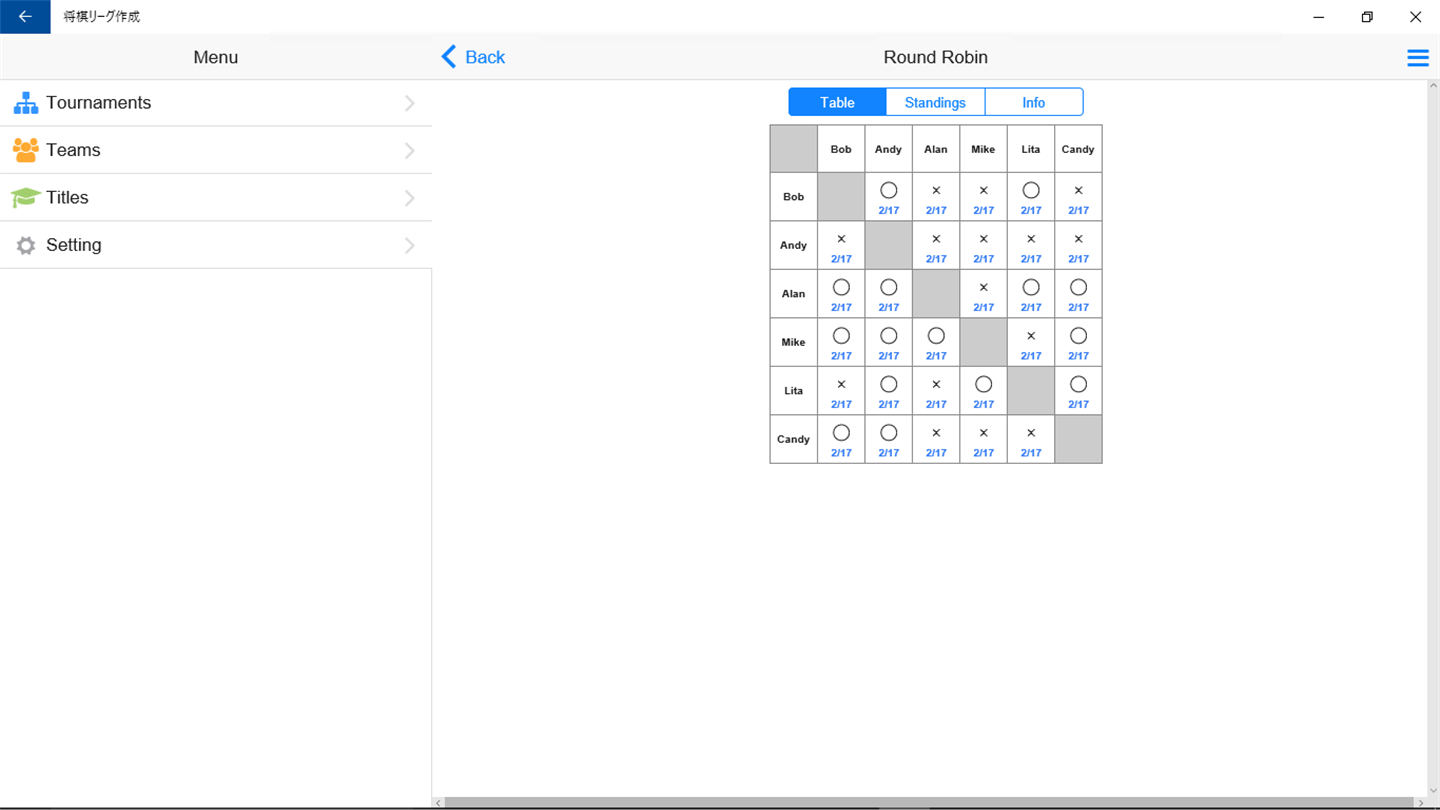
Task: Switch to the Info tab
Action: 1034,102
